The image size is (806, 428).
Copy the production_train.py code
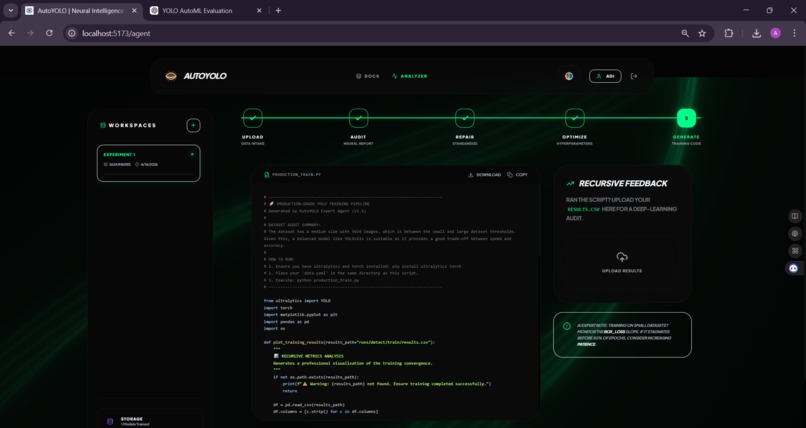click(x=517, y=175)
